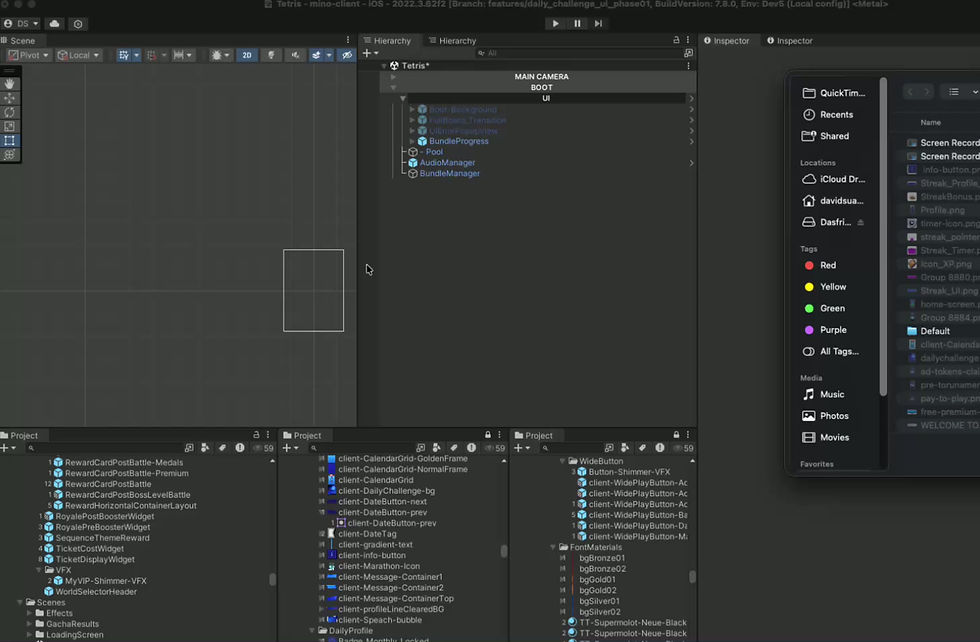Image resolution: width=980 pixels, height=642 pixels.
Task: Select the Green tag in Finder
Action: tap(832, 308)
